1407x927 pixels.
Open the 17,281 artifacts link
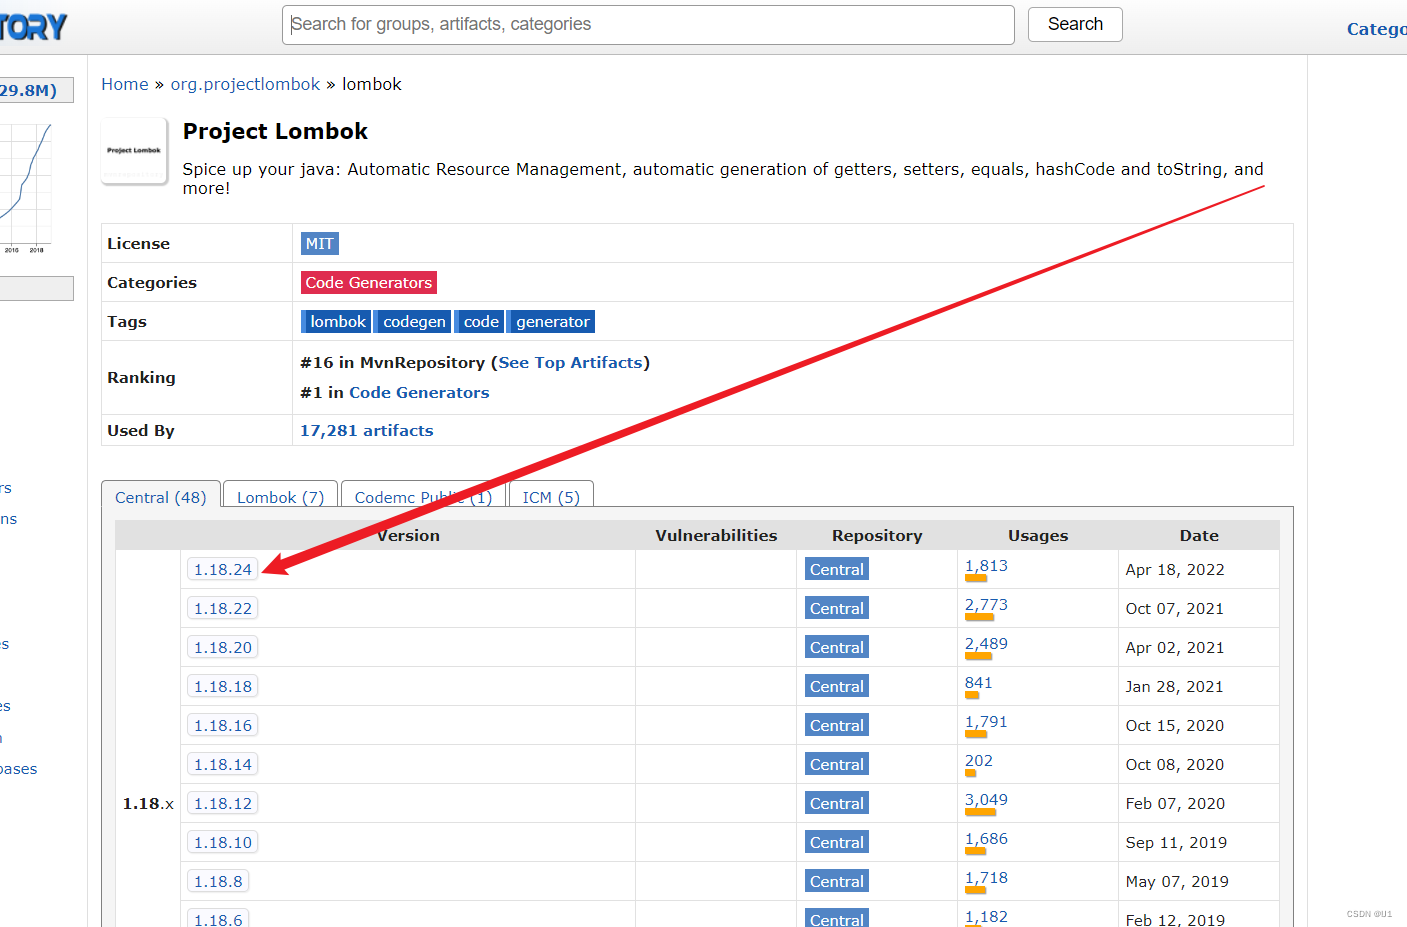(367, 430)
